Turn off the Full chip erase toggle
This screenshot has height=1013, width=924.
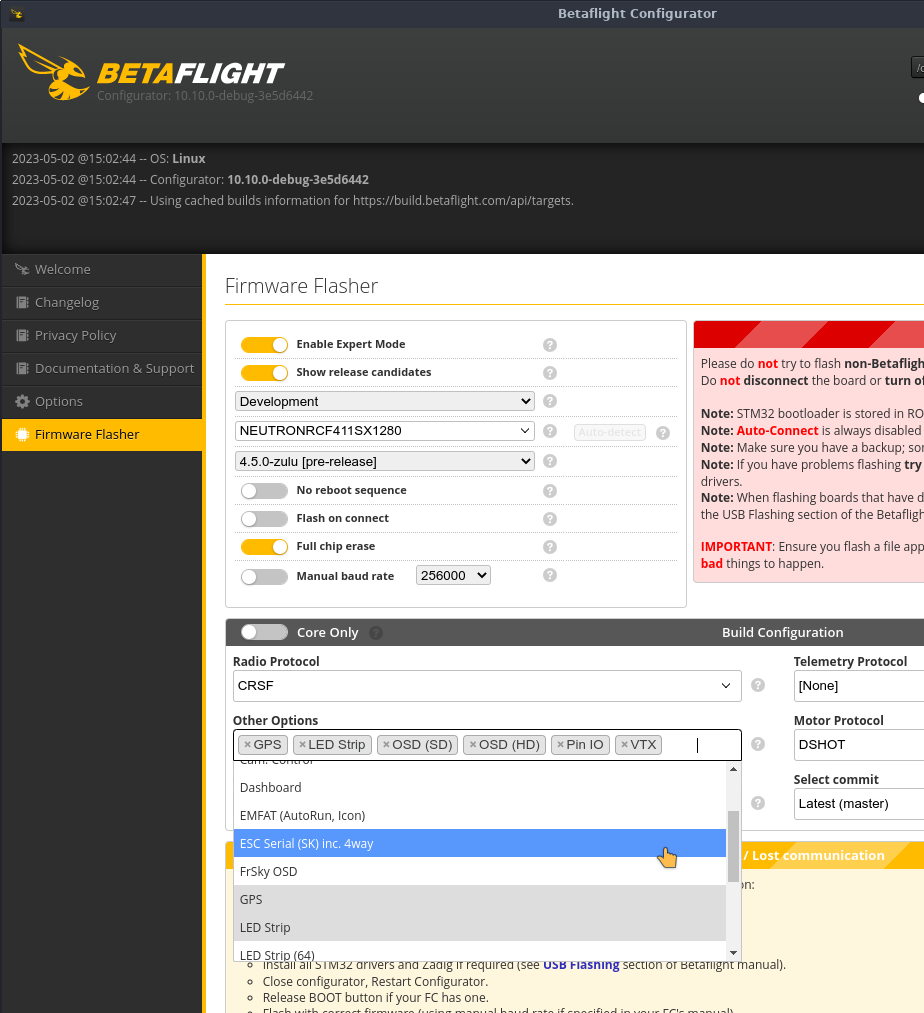click(x=264, y=547)
